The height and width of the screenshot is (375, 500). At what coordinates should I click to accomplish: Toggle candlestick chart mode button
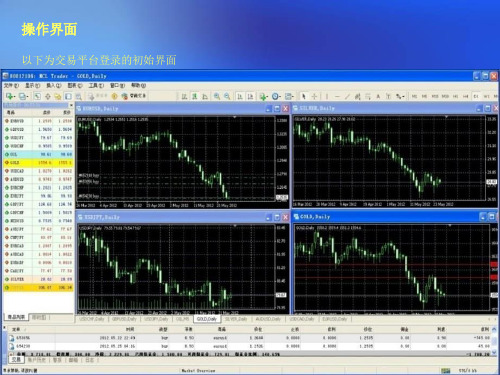pos(195,96)
